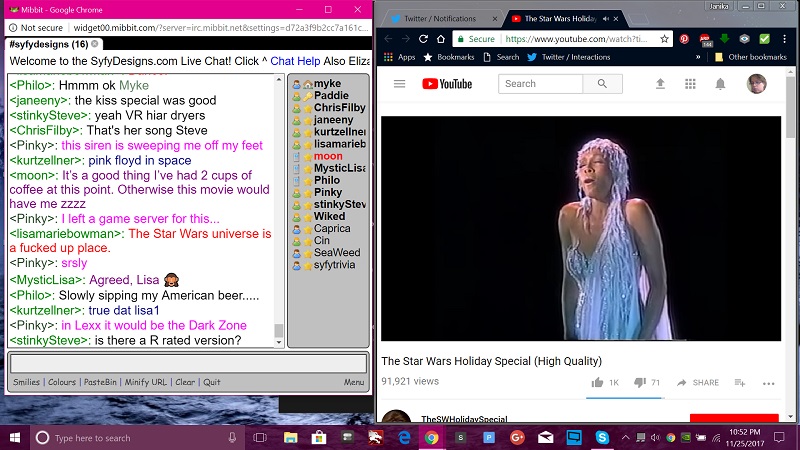Open TheSWHolidaySpecial channel link
This screenshot has width=800, height=450.
(x=464, y=419)
